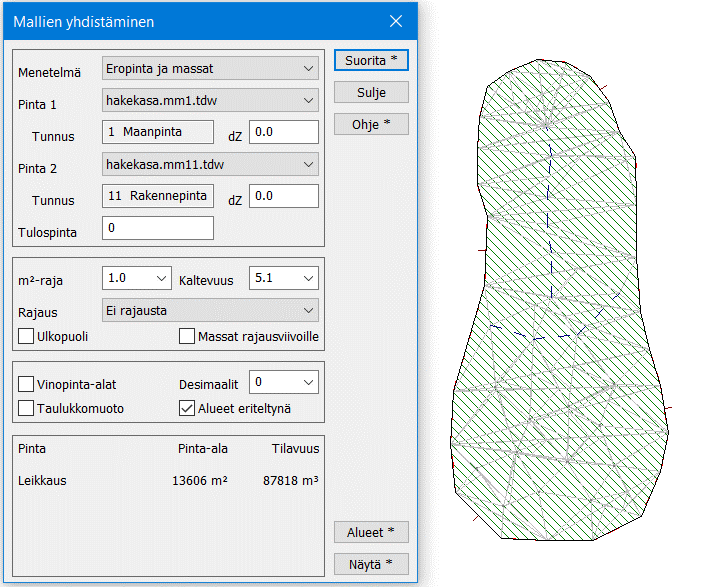The height and width of the screenshot is (587, 701).
Task: Open the m²-raja dropdown
Action: point(136,278)
